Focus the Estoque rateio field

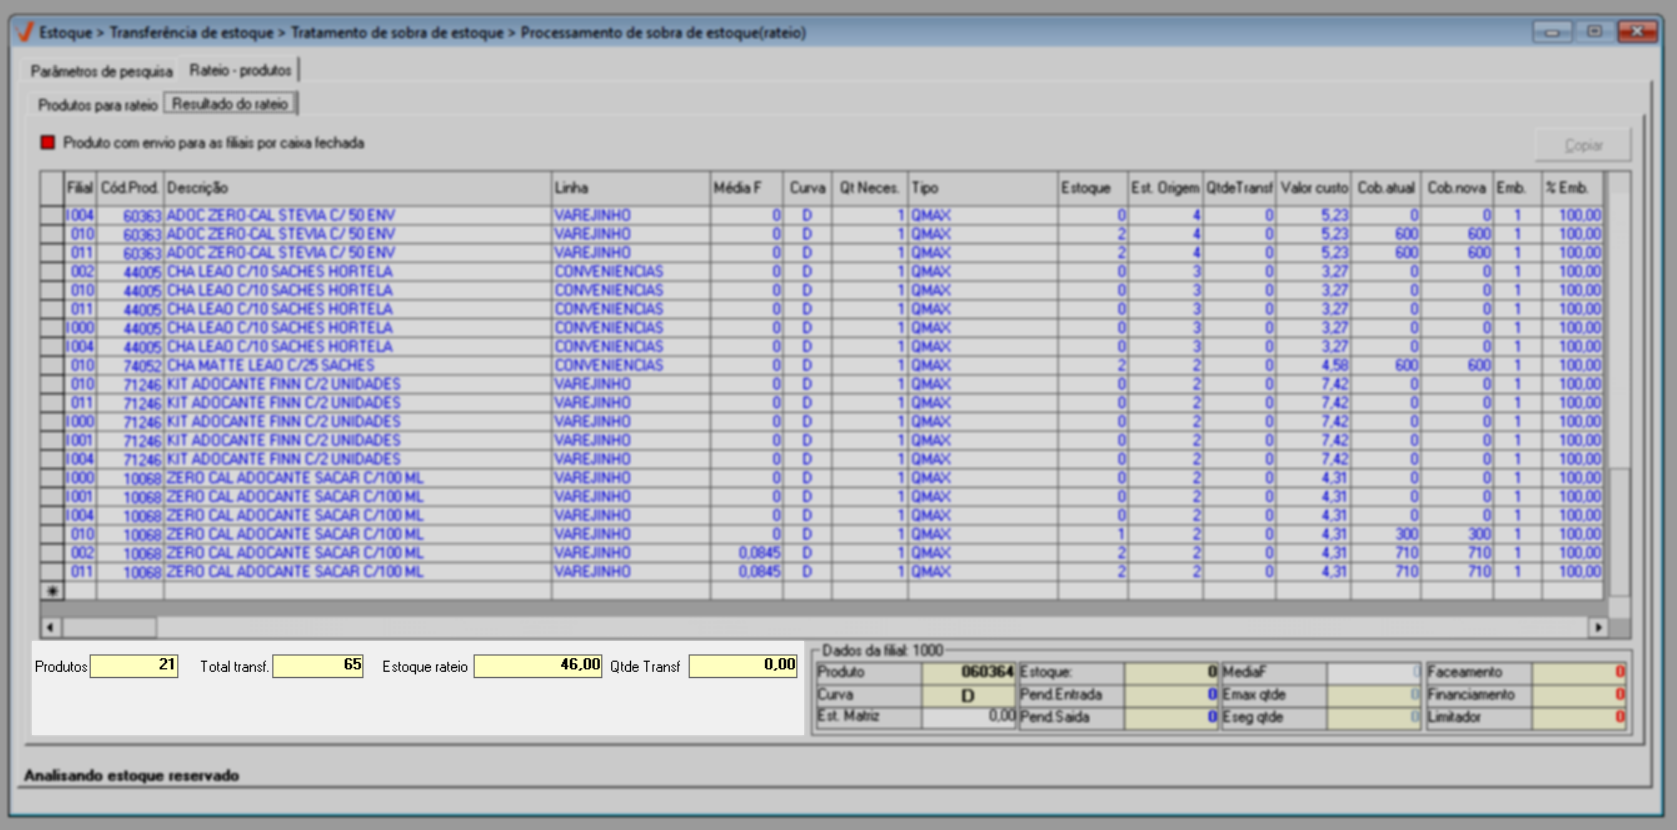[537, 666]
